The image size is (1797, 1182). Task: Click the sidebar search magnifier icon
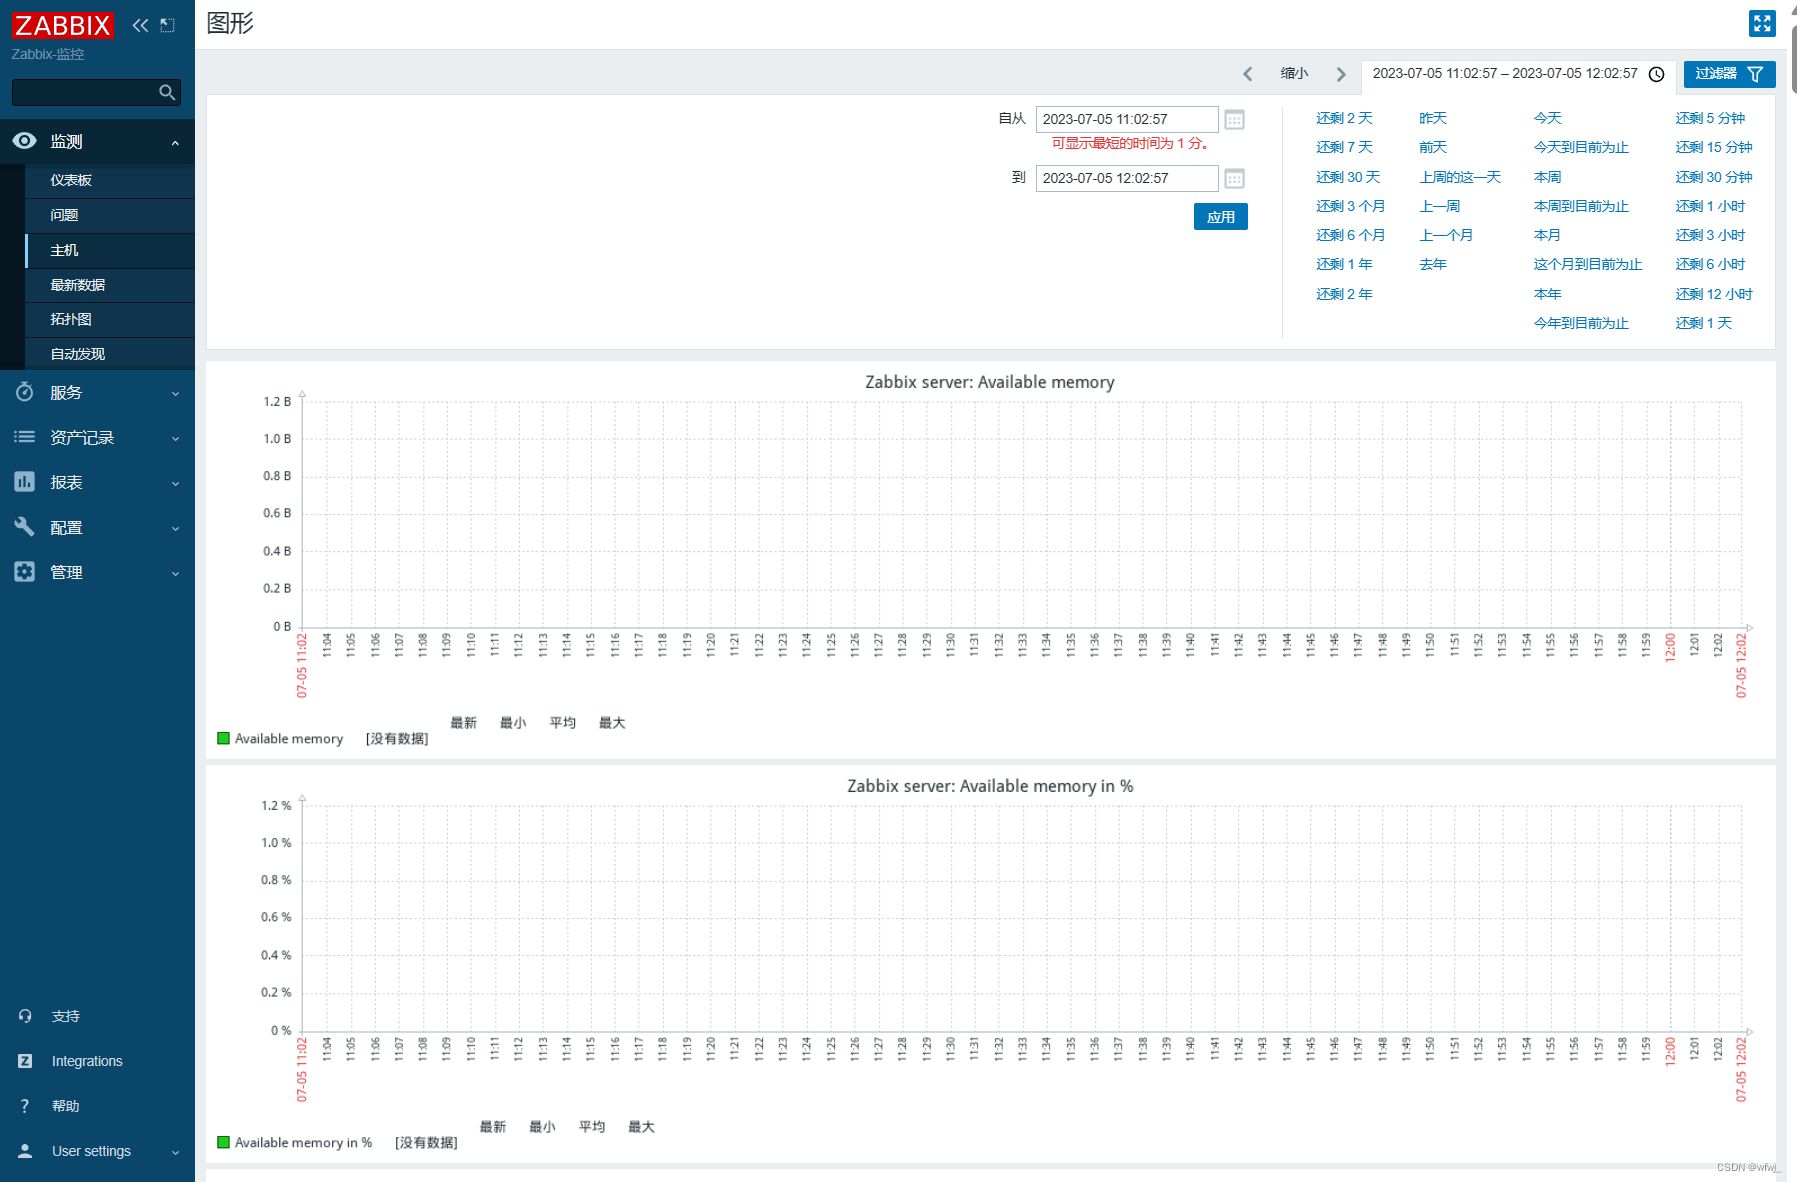coord(167,92)
